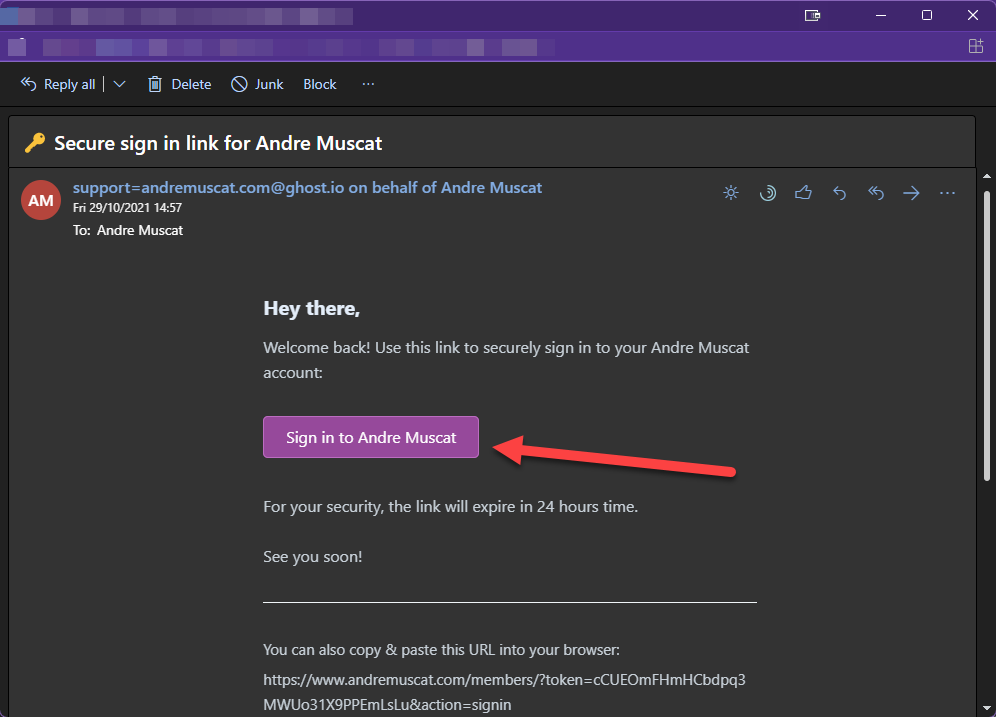The image size is (996, 717).
Task: Click the Reply all toolbar command
Action: (x=58, y=84)
